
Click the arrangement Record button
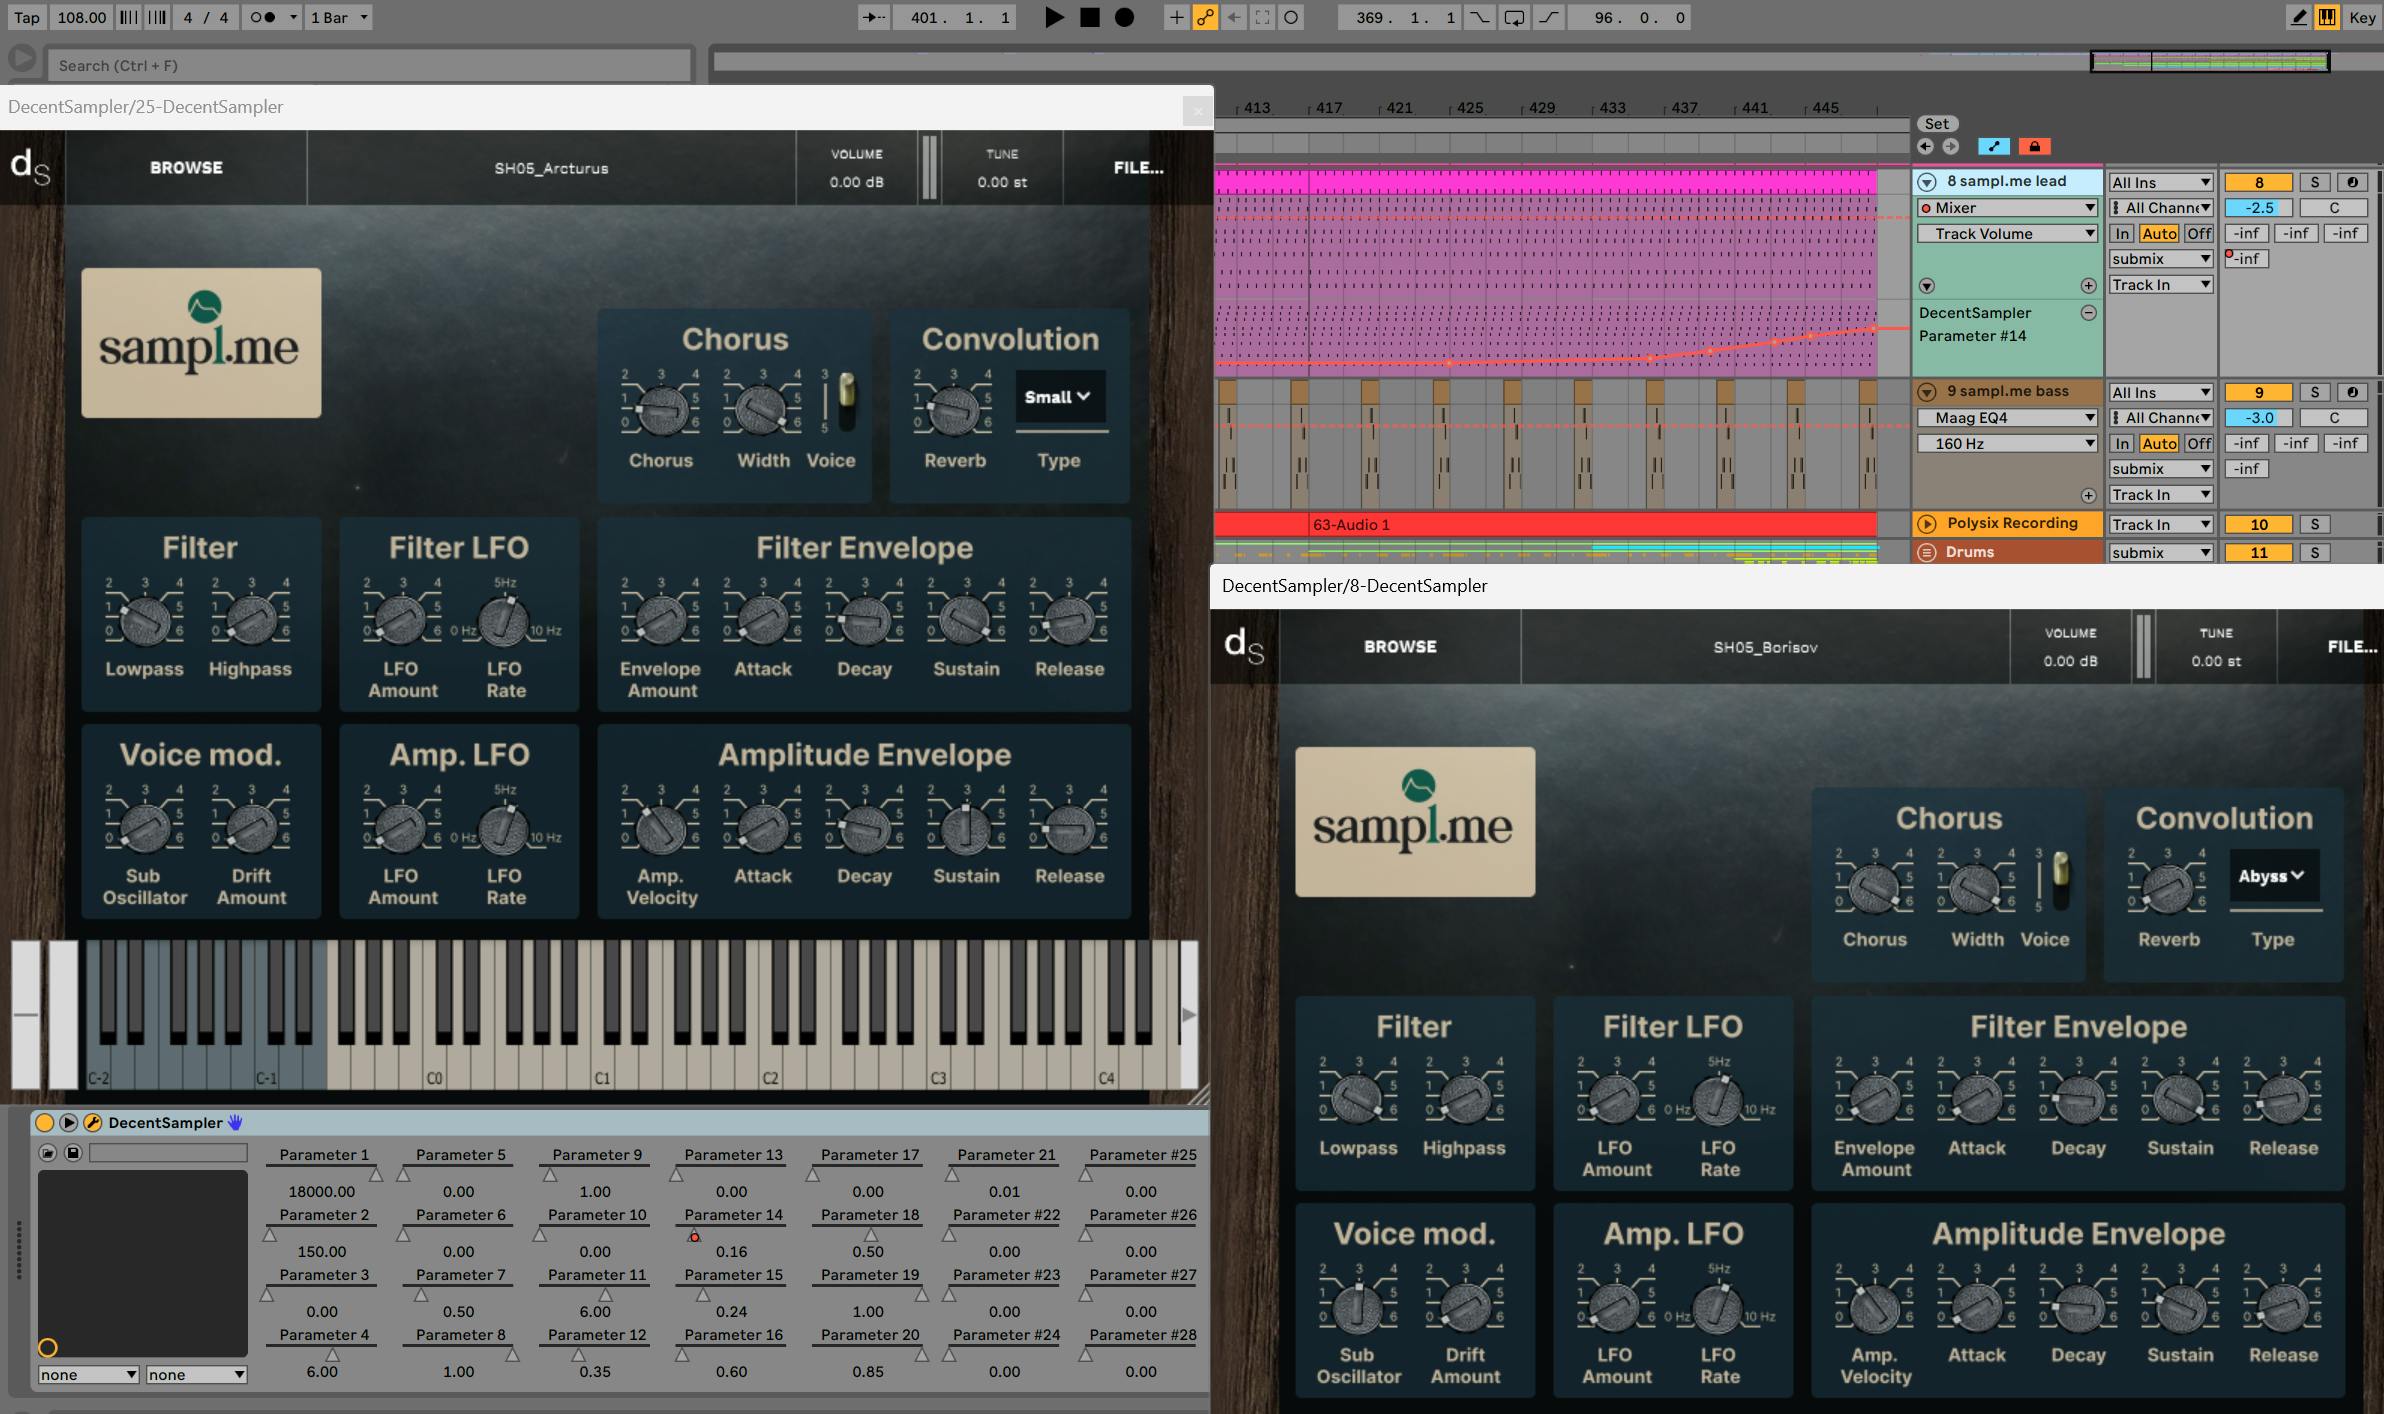tap(1124, 17)
